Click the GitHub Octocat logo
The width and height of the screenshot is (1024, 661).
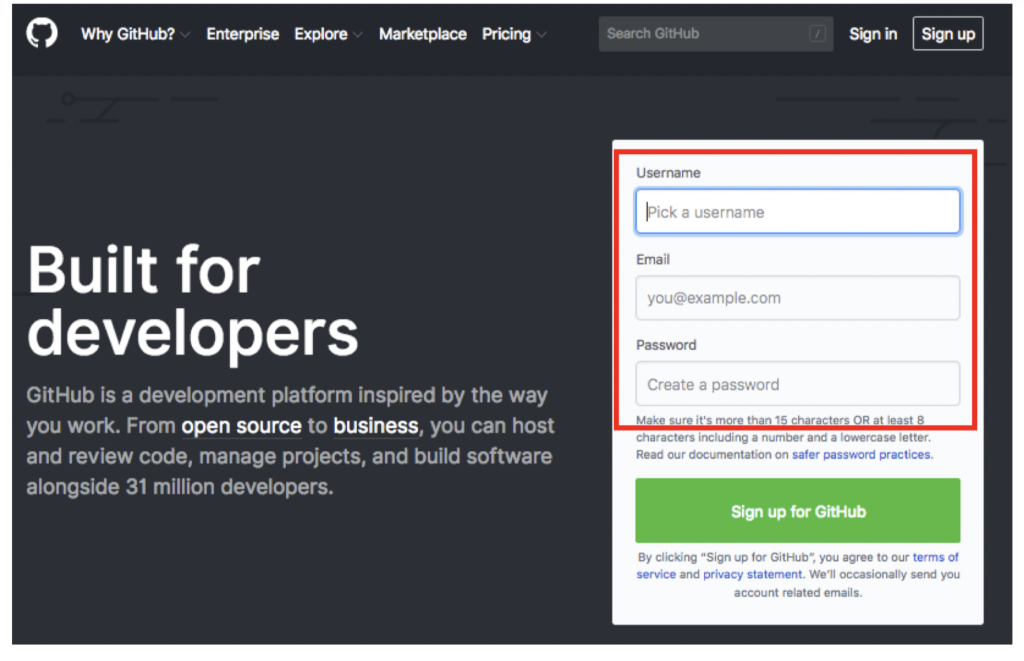point(42,33)
